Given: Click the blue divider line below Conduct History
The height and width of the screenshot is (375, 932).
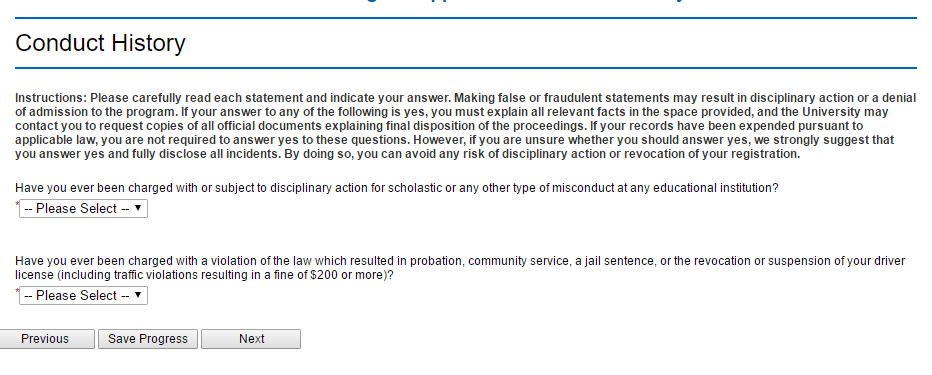Looking at the screenshot, I should pyautogui.click(x=465, y=68).
